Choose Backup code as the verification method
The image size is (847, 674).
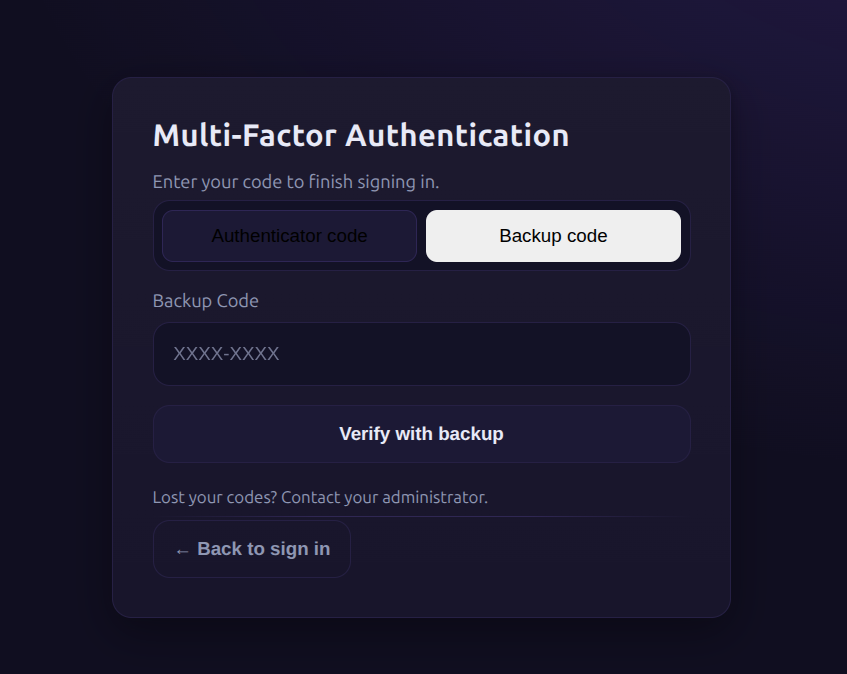(553, 236)
